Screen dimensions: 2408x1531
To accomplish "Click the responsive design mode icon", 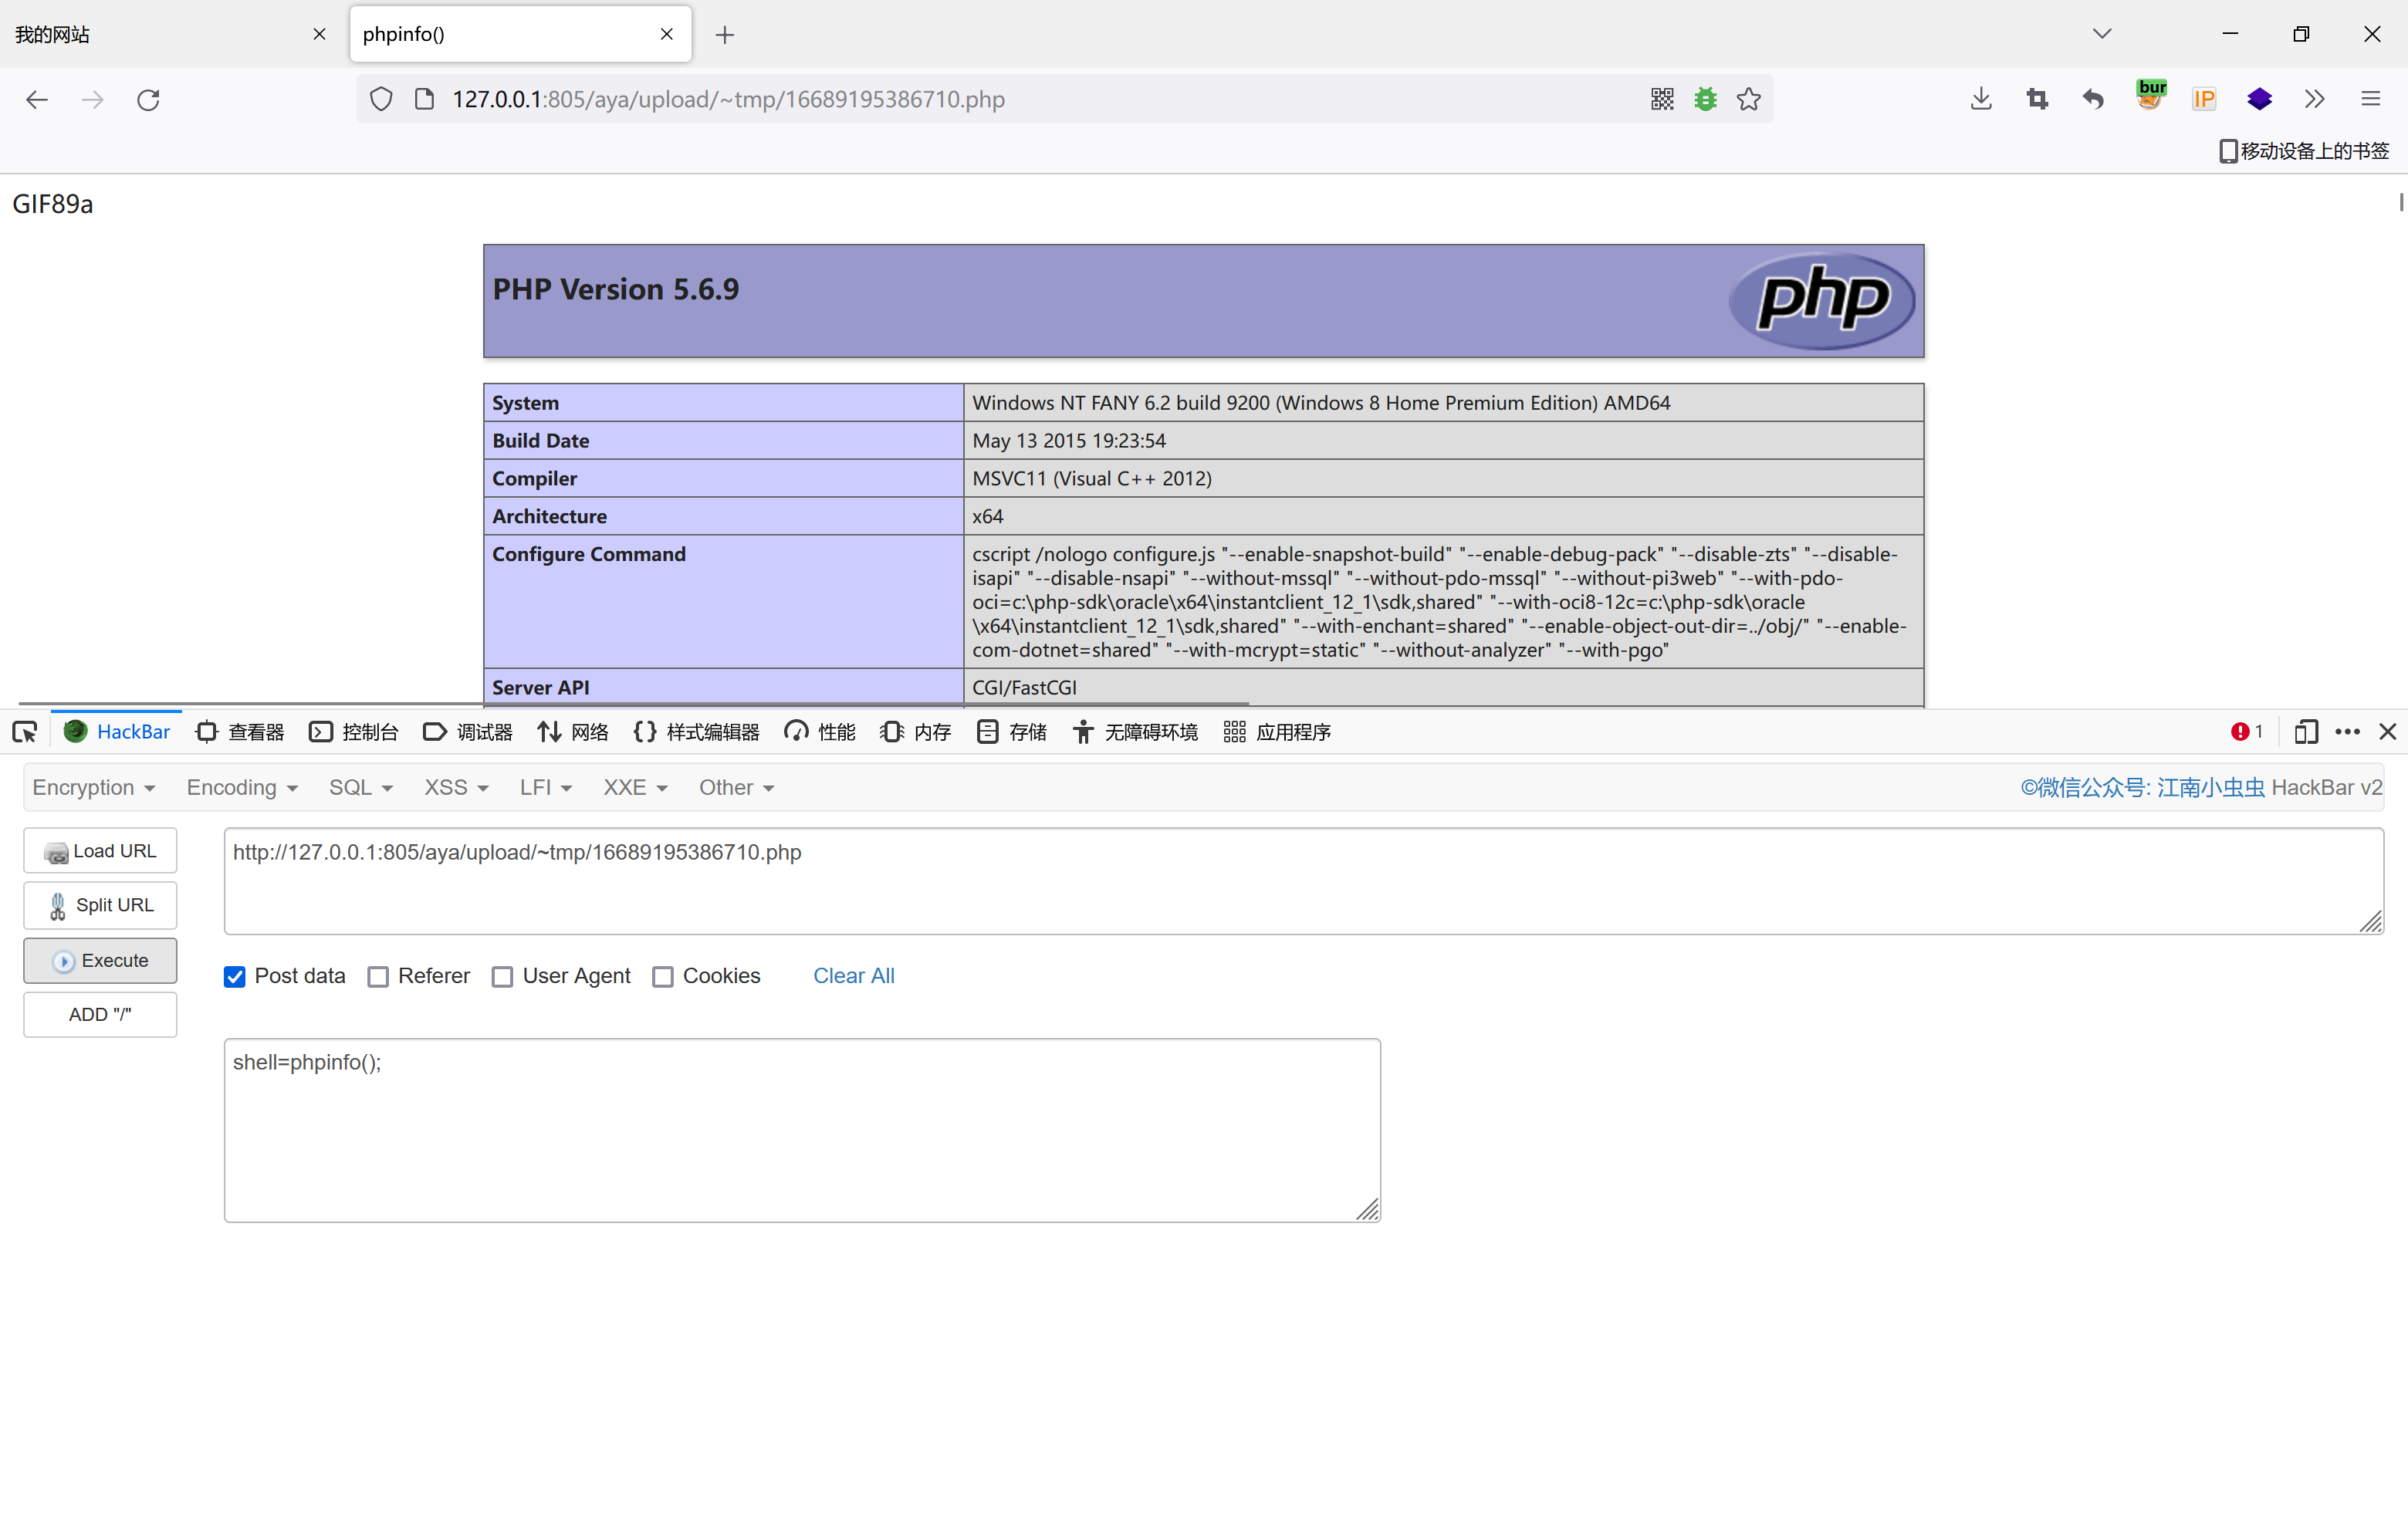I will click(x=2305, y=732).
